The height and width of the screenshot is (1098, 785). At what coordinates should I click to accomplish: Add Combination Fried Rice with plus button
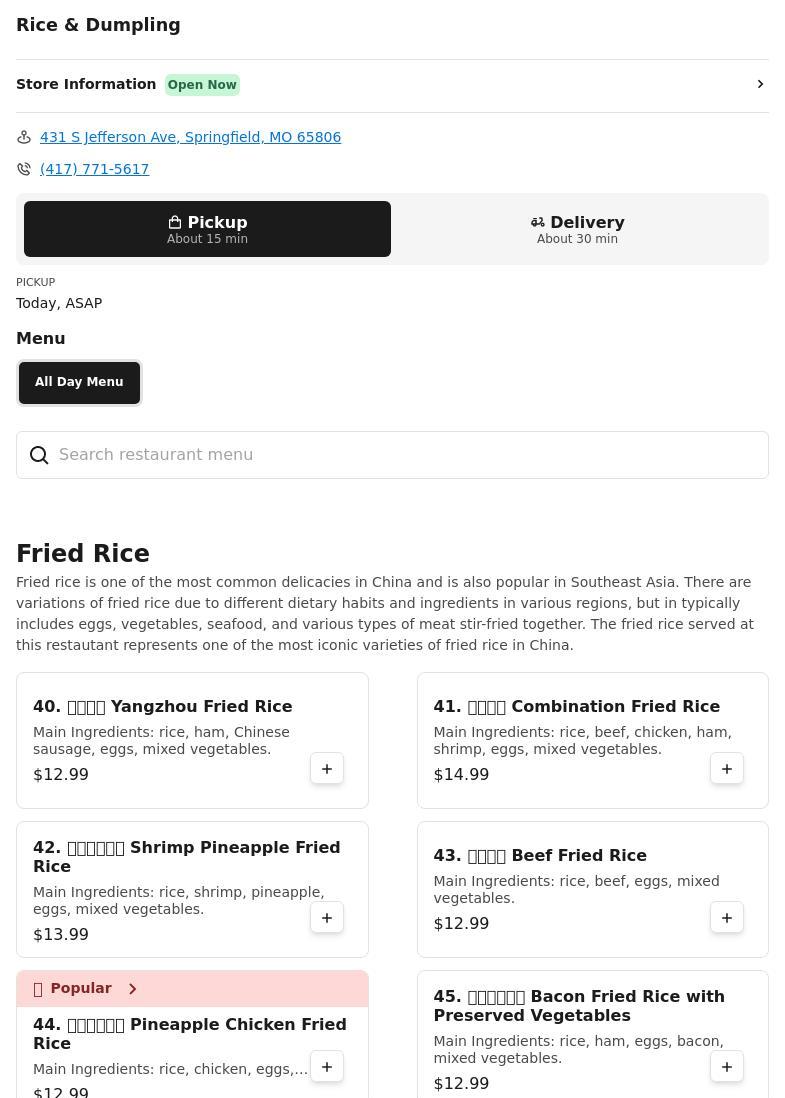coord(727,769)
